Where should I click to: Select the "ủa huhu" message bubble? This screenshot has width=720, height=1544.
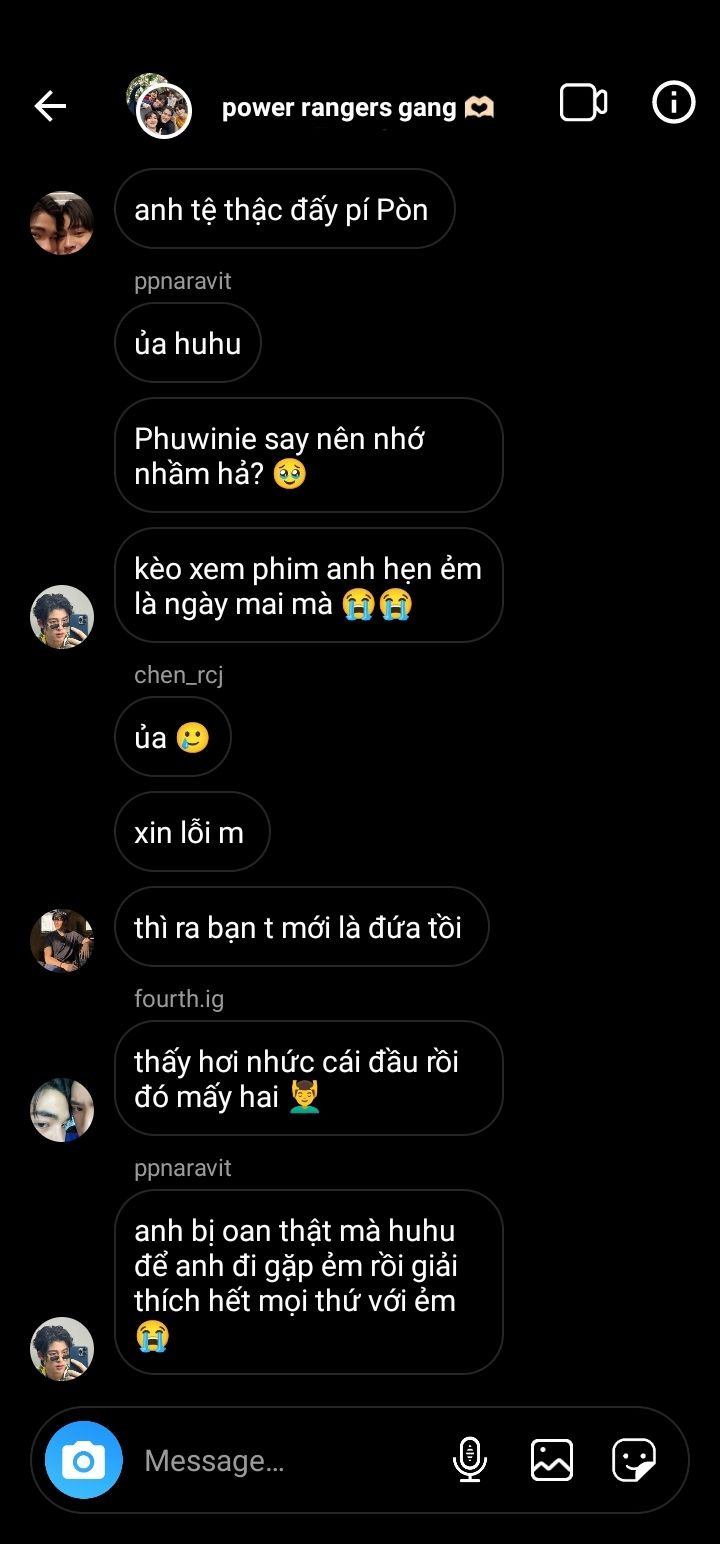188,343
